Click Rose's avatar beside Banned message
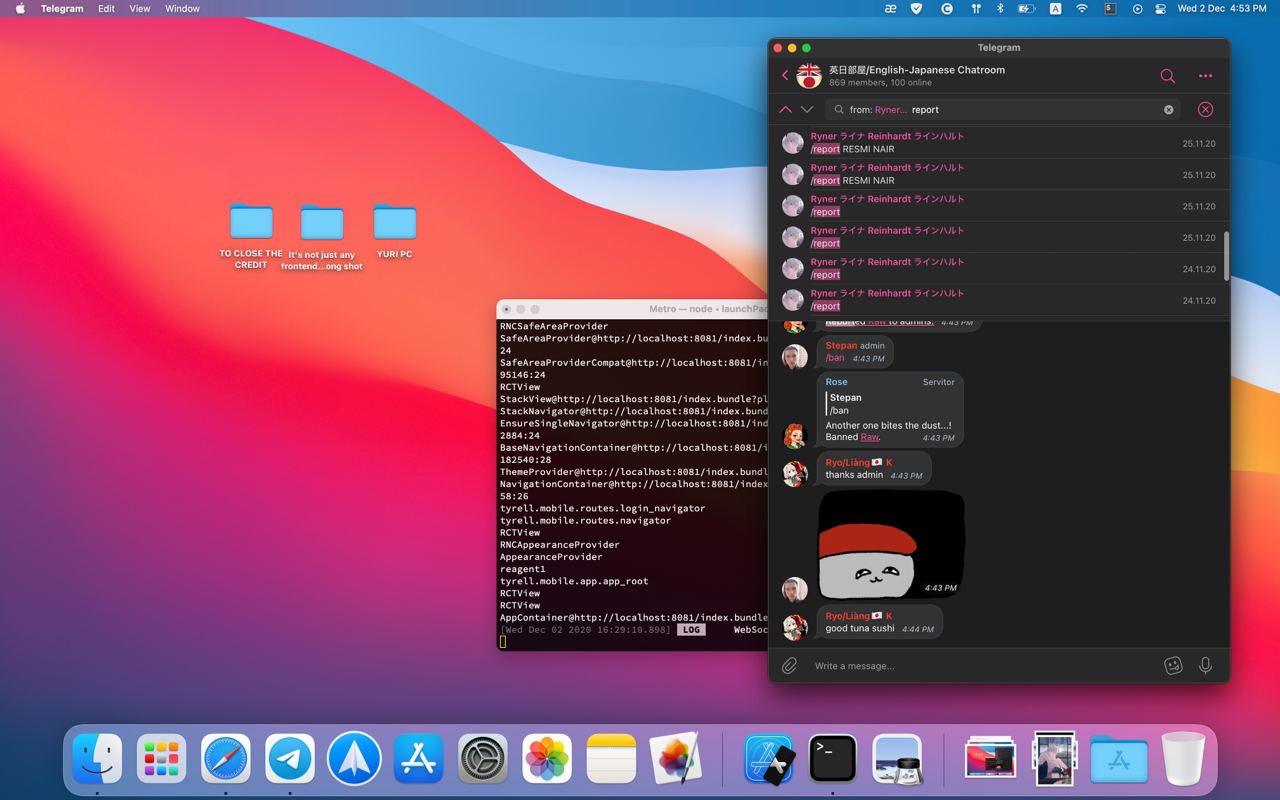1280x800 pixels. coord(795,434)
